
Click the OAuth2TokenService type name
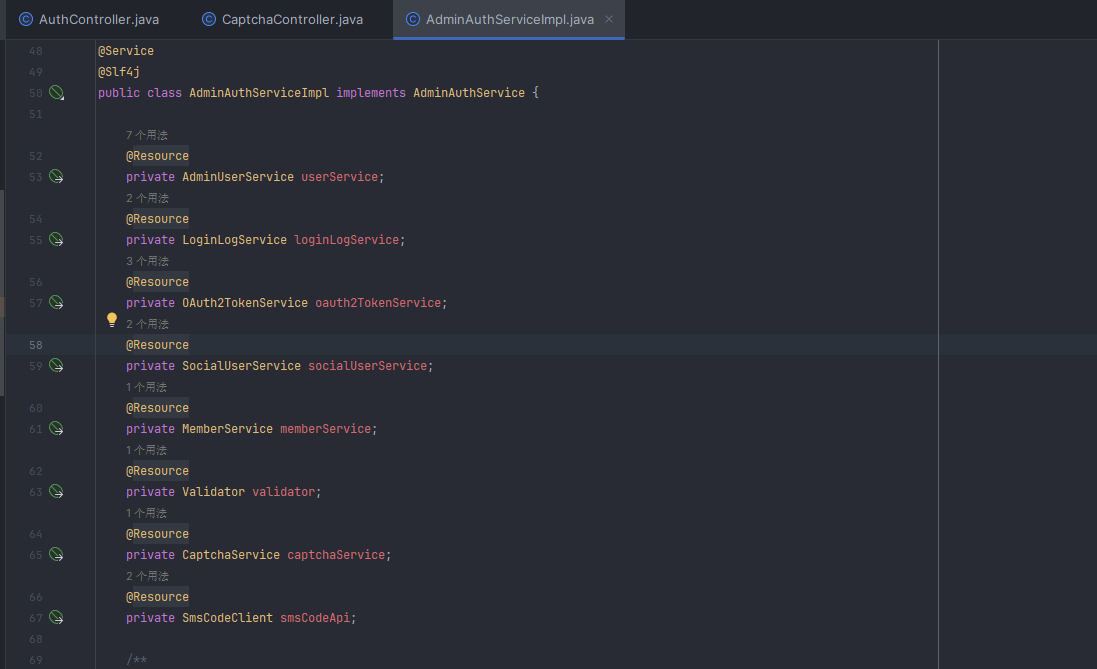tap(245, 303)
